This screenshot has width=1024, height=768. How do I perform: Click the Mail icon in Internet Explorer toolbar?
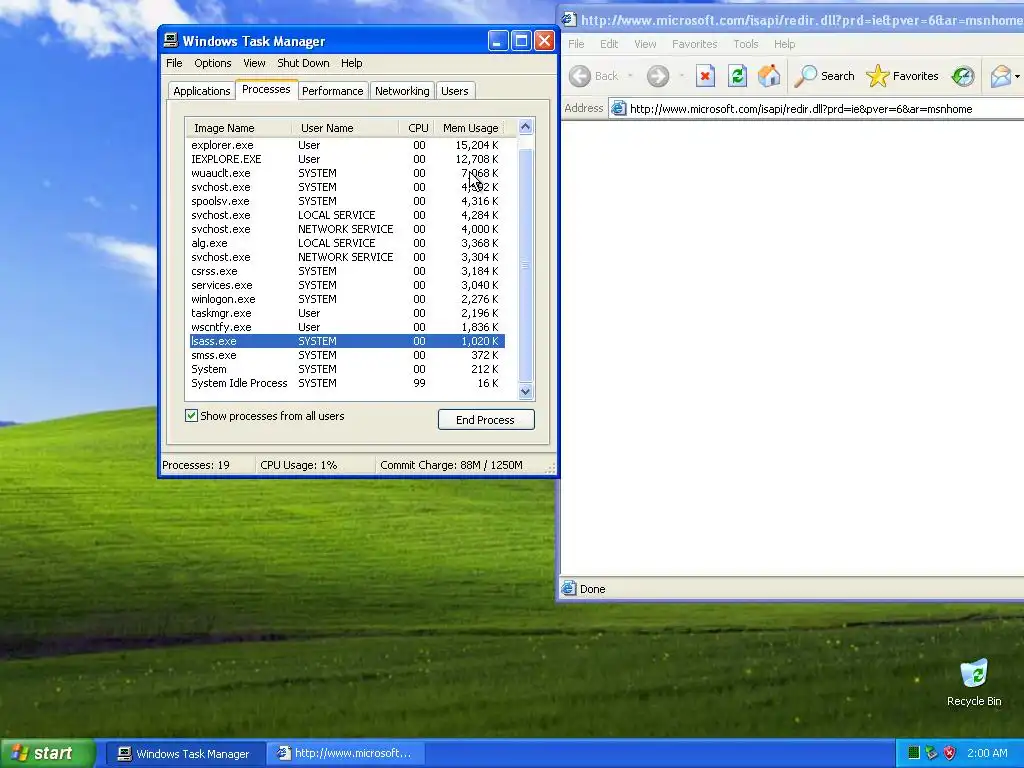[1000, 76]
